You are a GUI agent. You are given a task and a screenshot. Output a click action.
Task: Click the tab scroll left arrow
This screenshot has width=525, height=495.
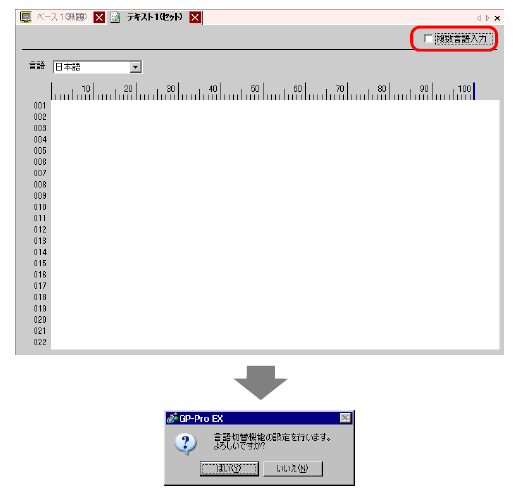[x=479, y=18]
